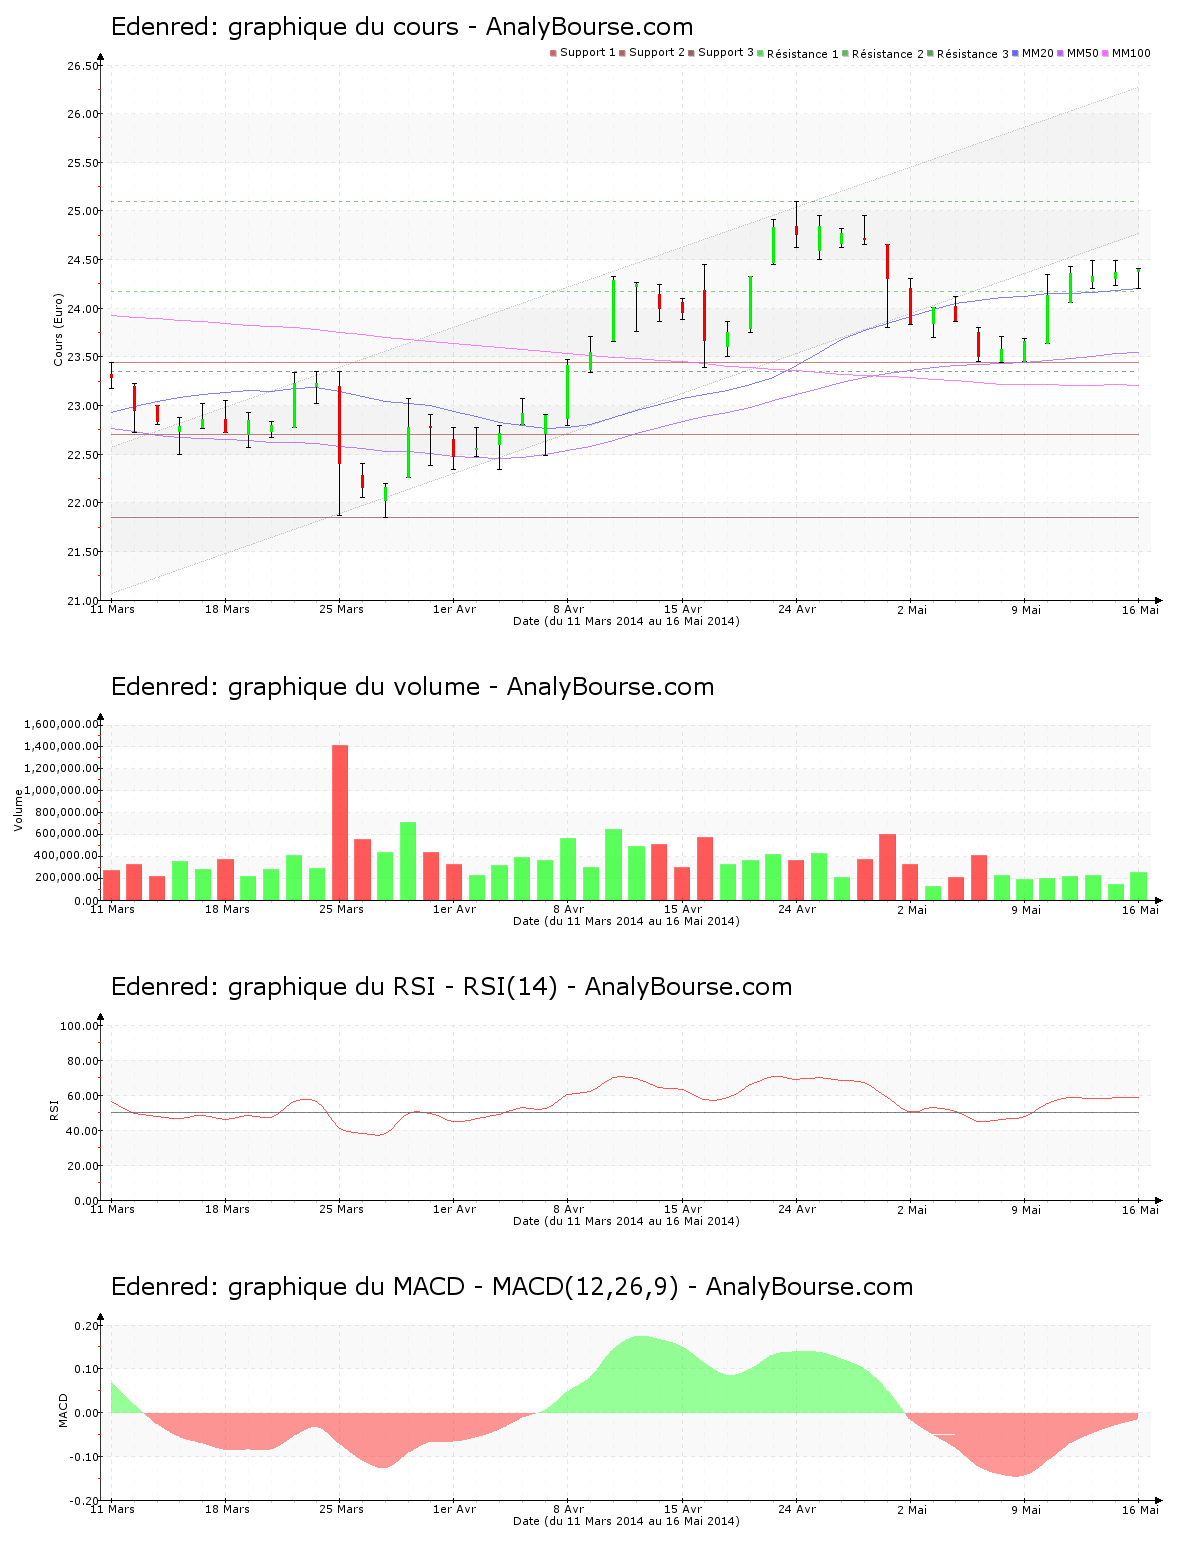Click the pink MM100 legend swatch
The width and height of the screenshot is (1200, 1550).
pyautogui.click(x=1106, y=53)
